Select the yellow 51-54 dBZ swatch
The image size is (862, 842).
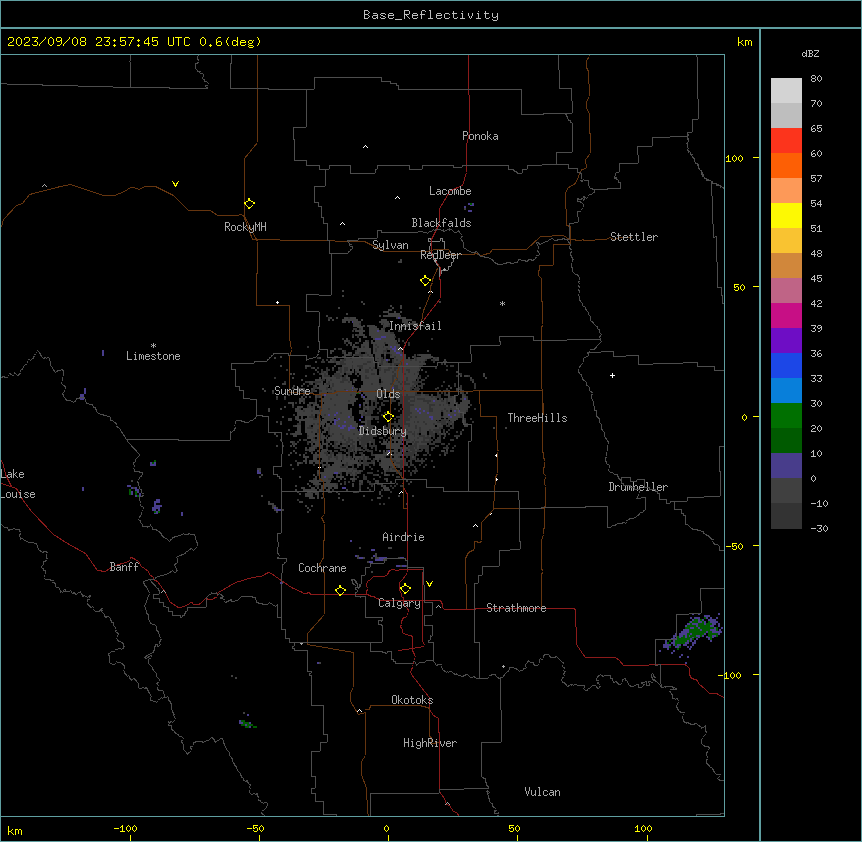coord(786,215)
